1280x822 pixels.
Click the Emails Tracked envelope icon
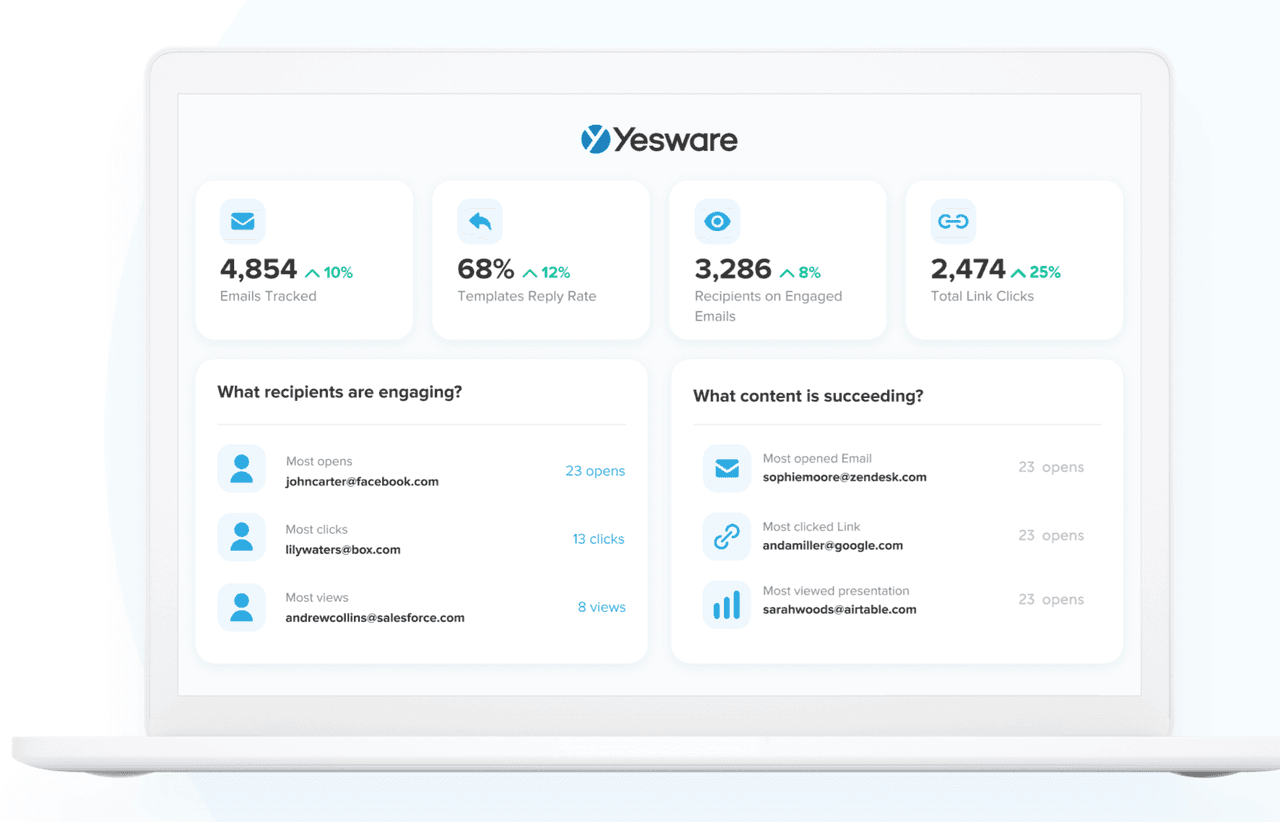pos(242,221)
